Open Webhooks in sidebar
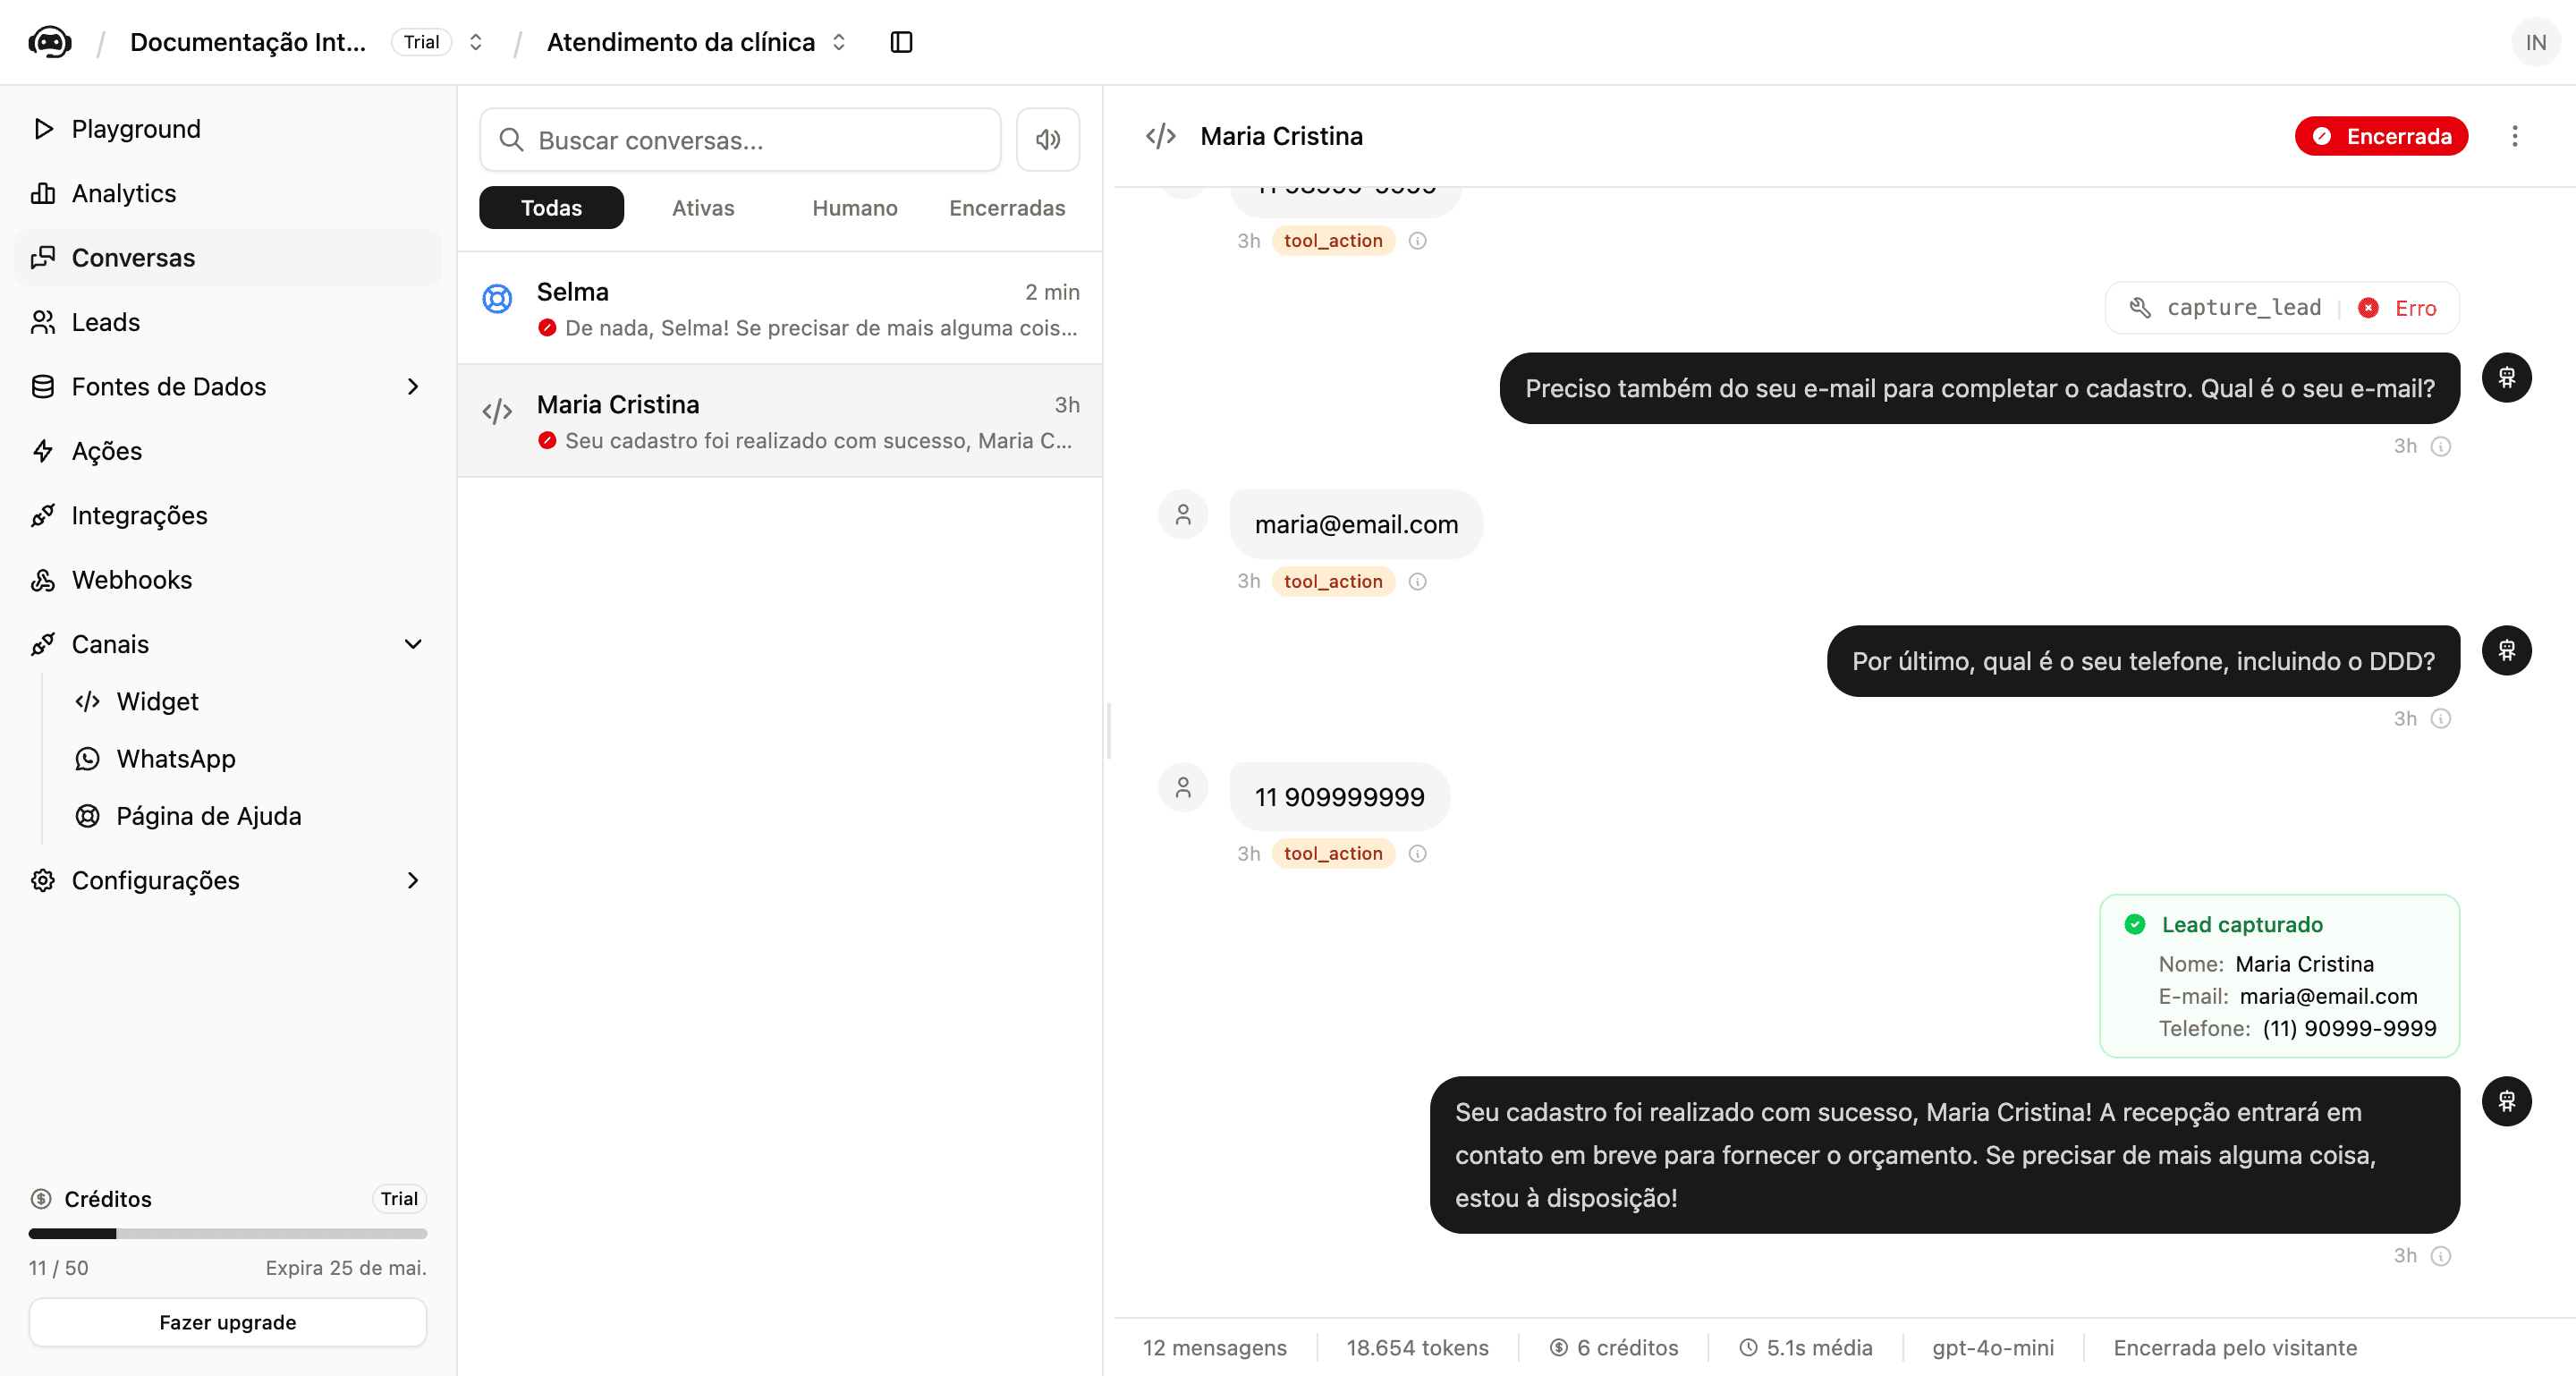 point(228,580)
